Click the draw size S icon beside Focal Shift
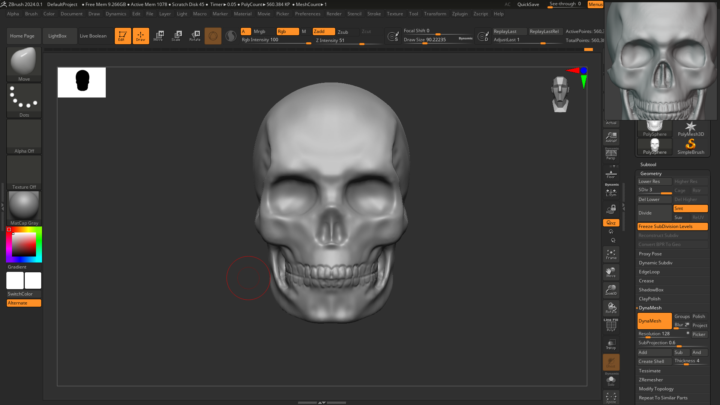 [393, 36]
